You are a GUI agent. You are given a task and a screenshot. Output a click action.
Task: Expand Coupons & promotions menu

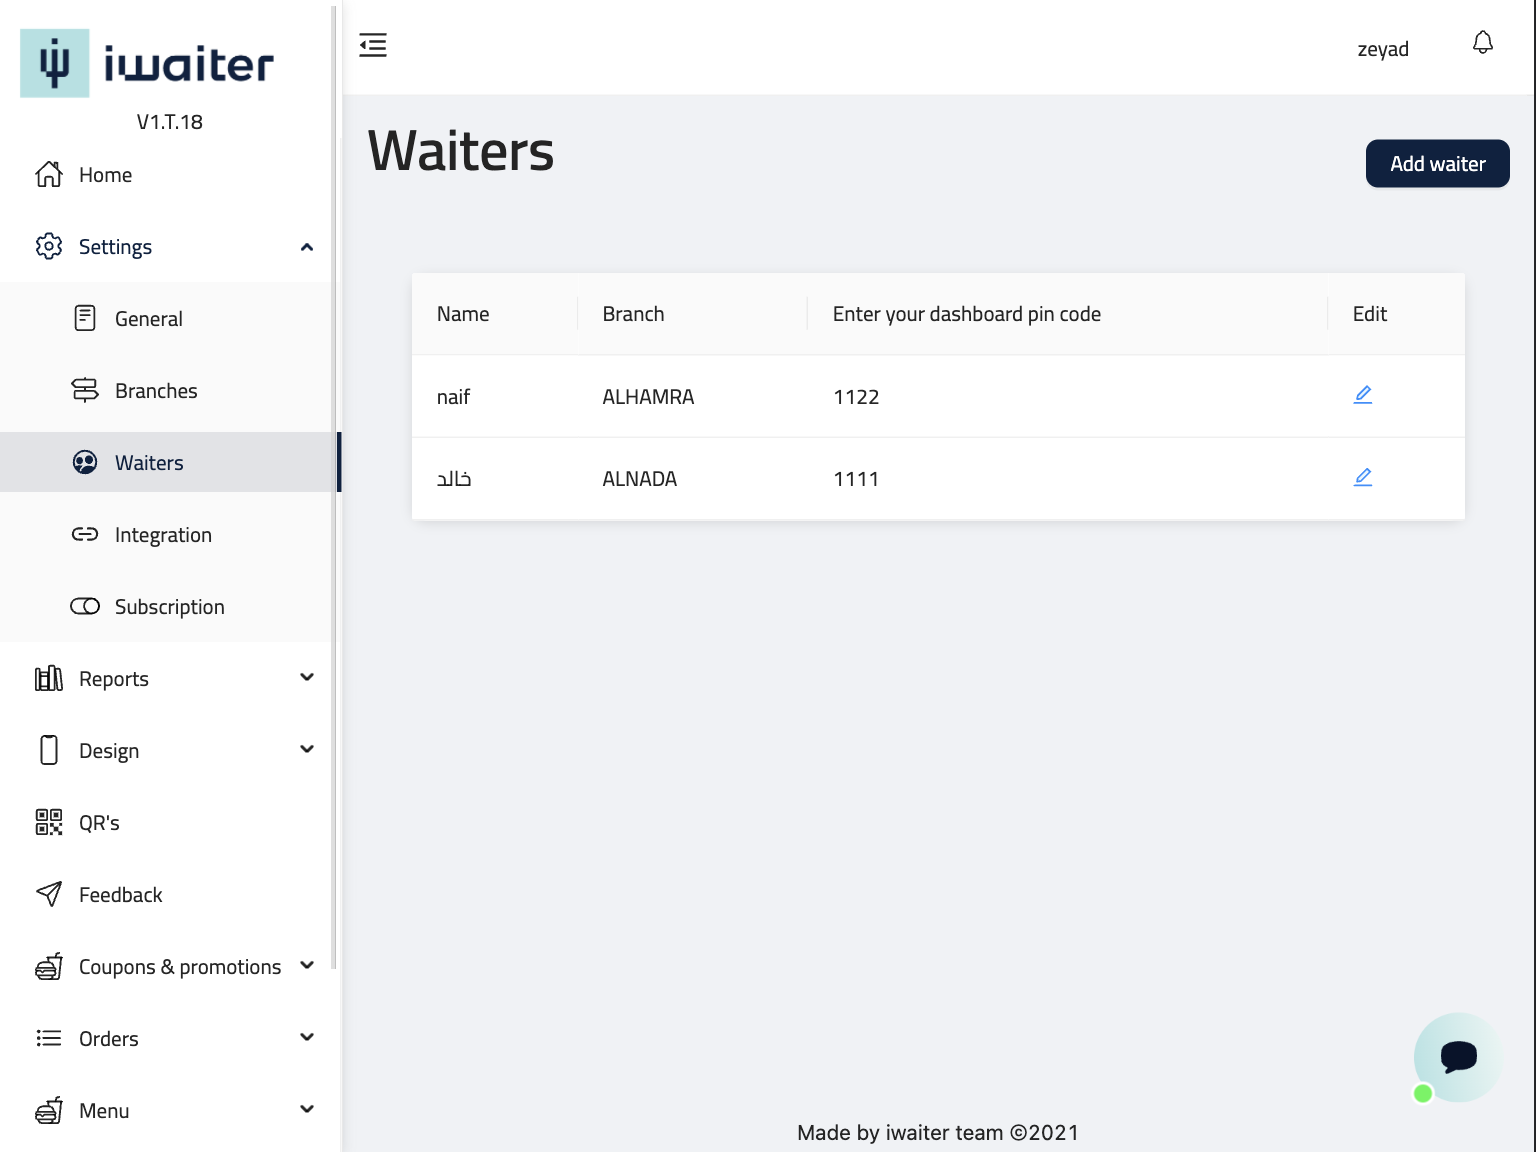coord(306,966)
